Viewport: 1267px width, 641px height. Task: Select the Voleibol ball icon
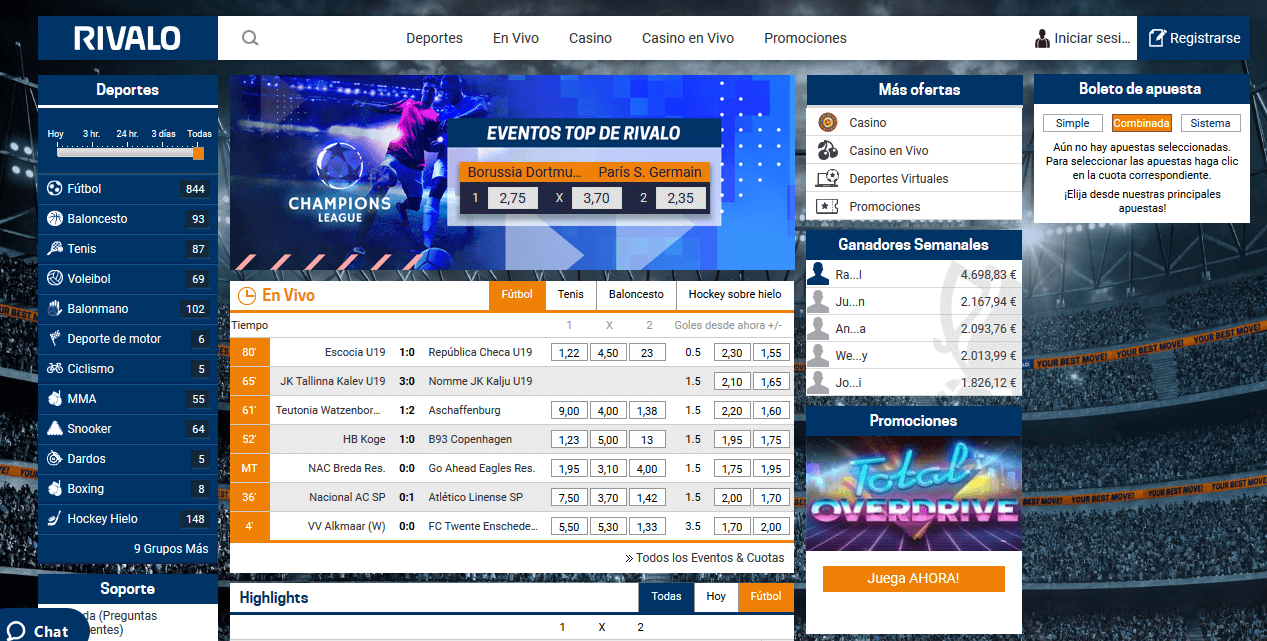(55, 278)
